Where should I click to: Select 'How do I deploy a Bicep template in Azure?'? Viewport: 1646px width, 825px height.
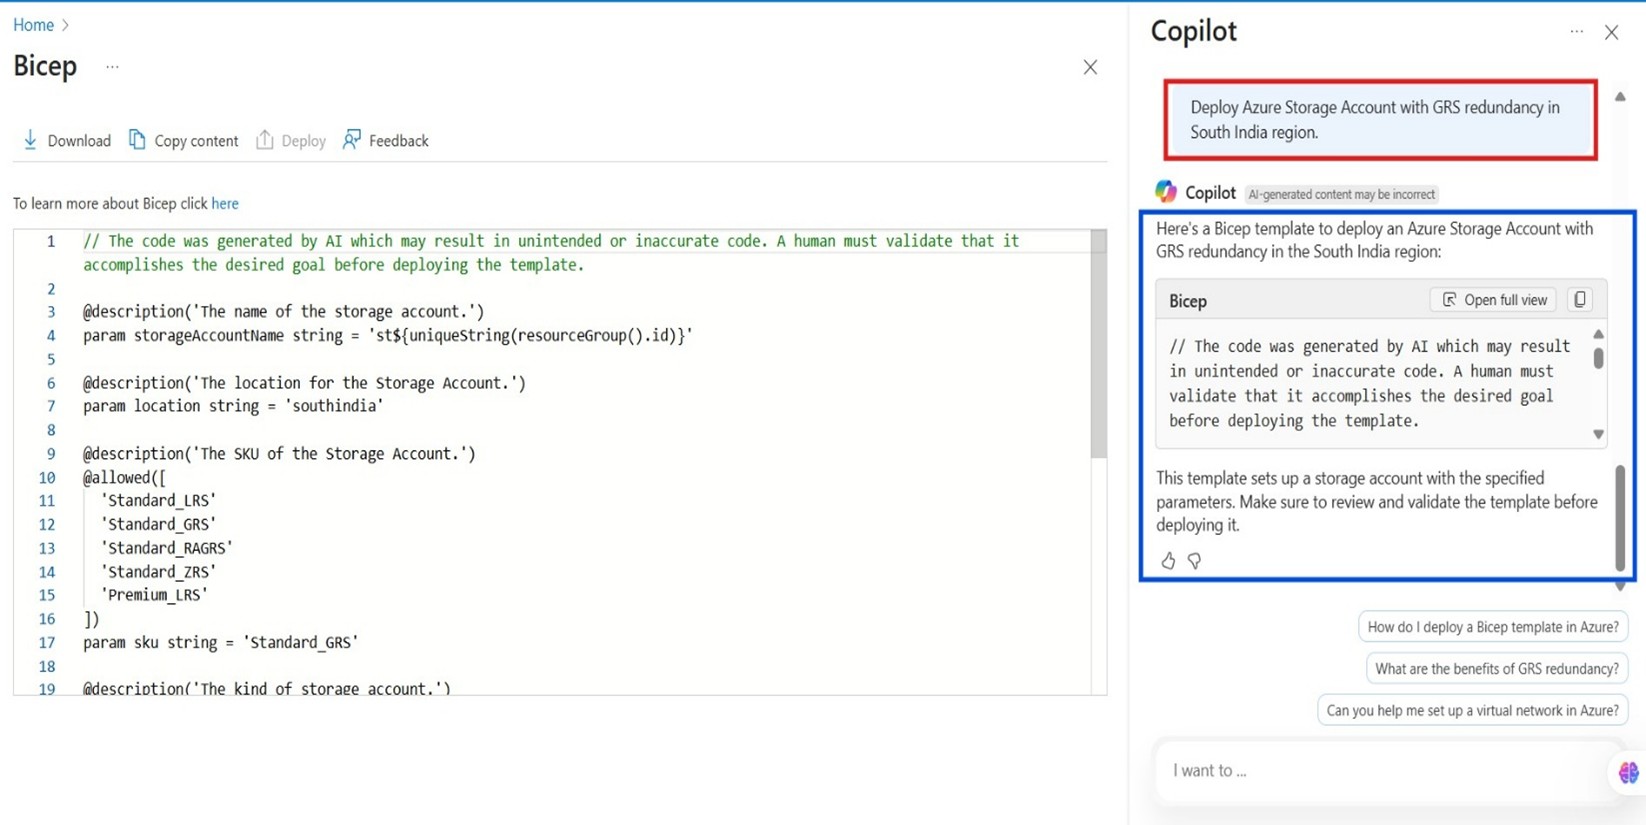1493,627
